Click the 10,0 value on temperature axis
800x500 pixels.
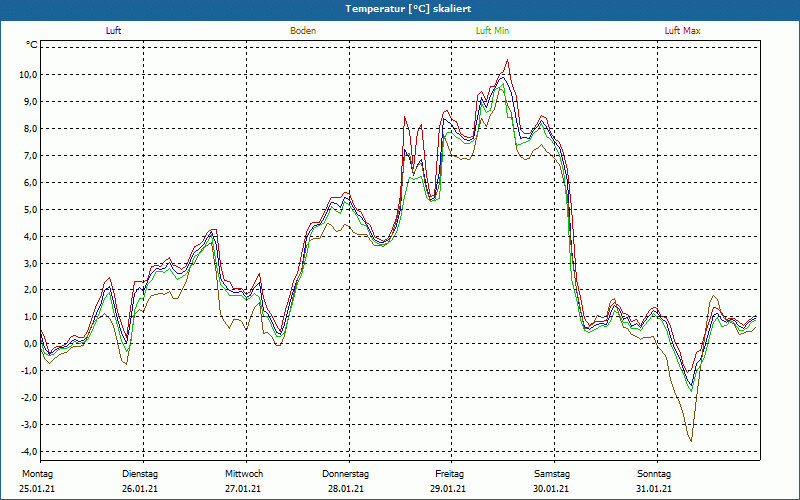tap(26, 75)
